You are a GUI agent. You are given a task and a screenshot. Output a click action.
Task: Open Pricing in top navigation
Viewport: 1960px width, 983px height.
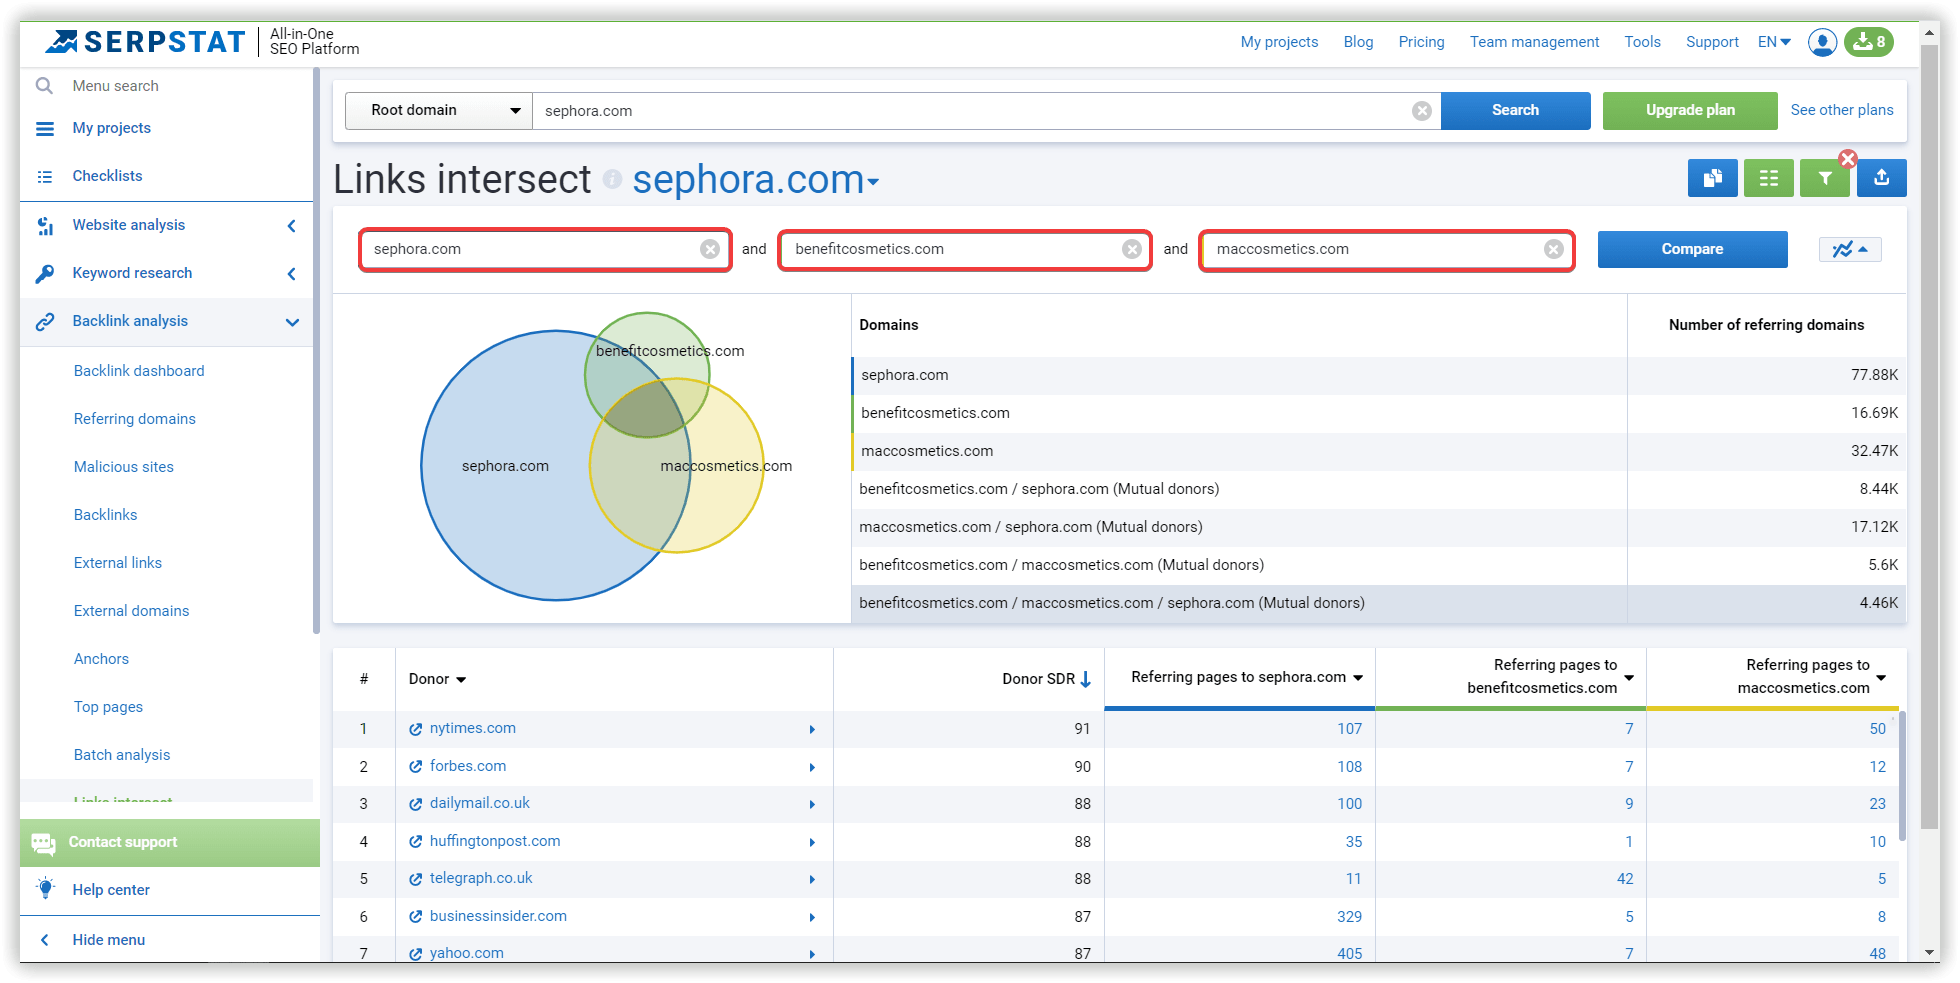(x=1421, y=42)
